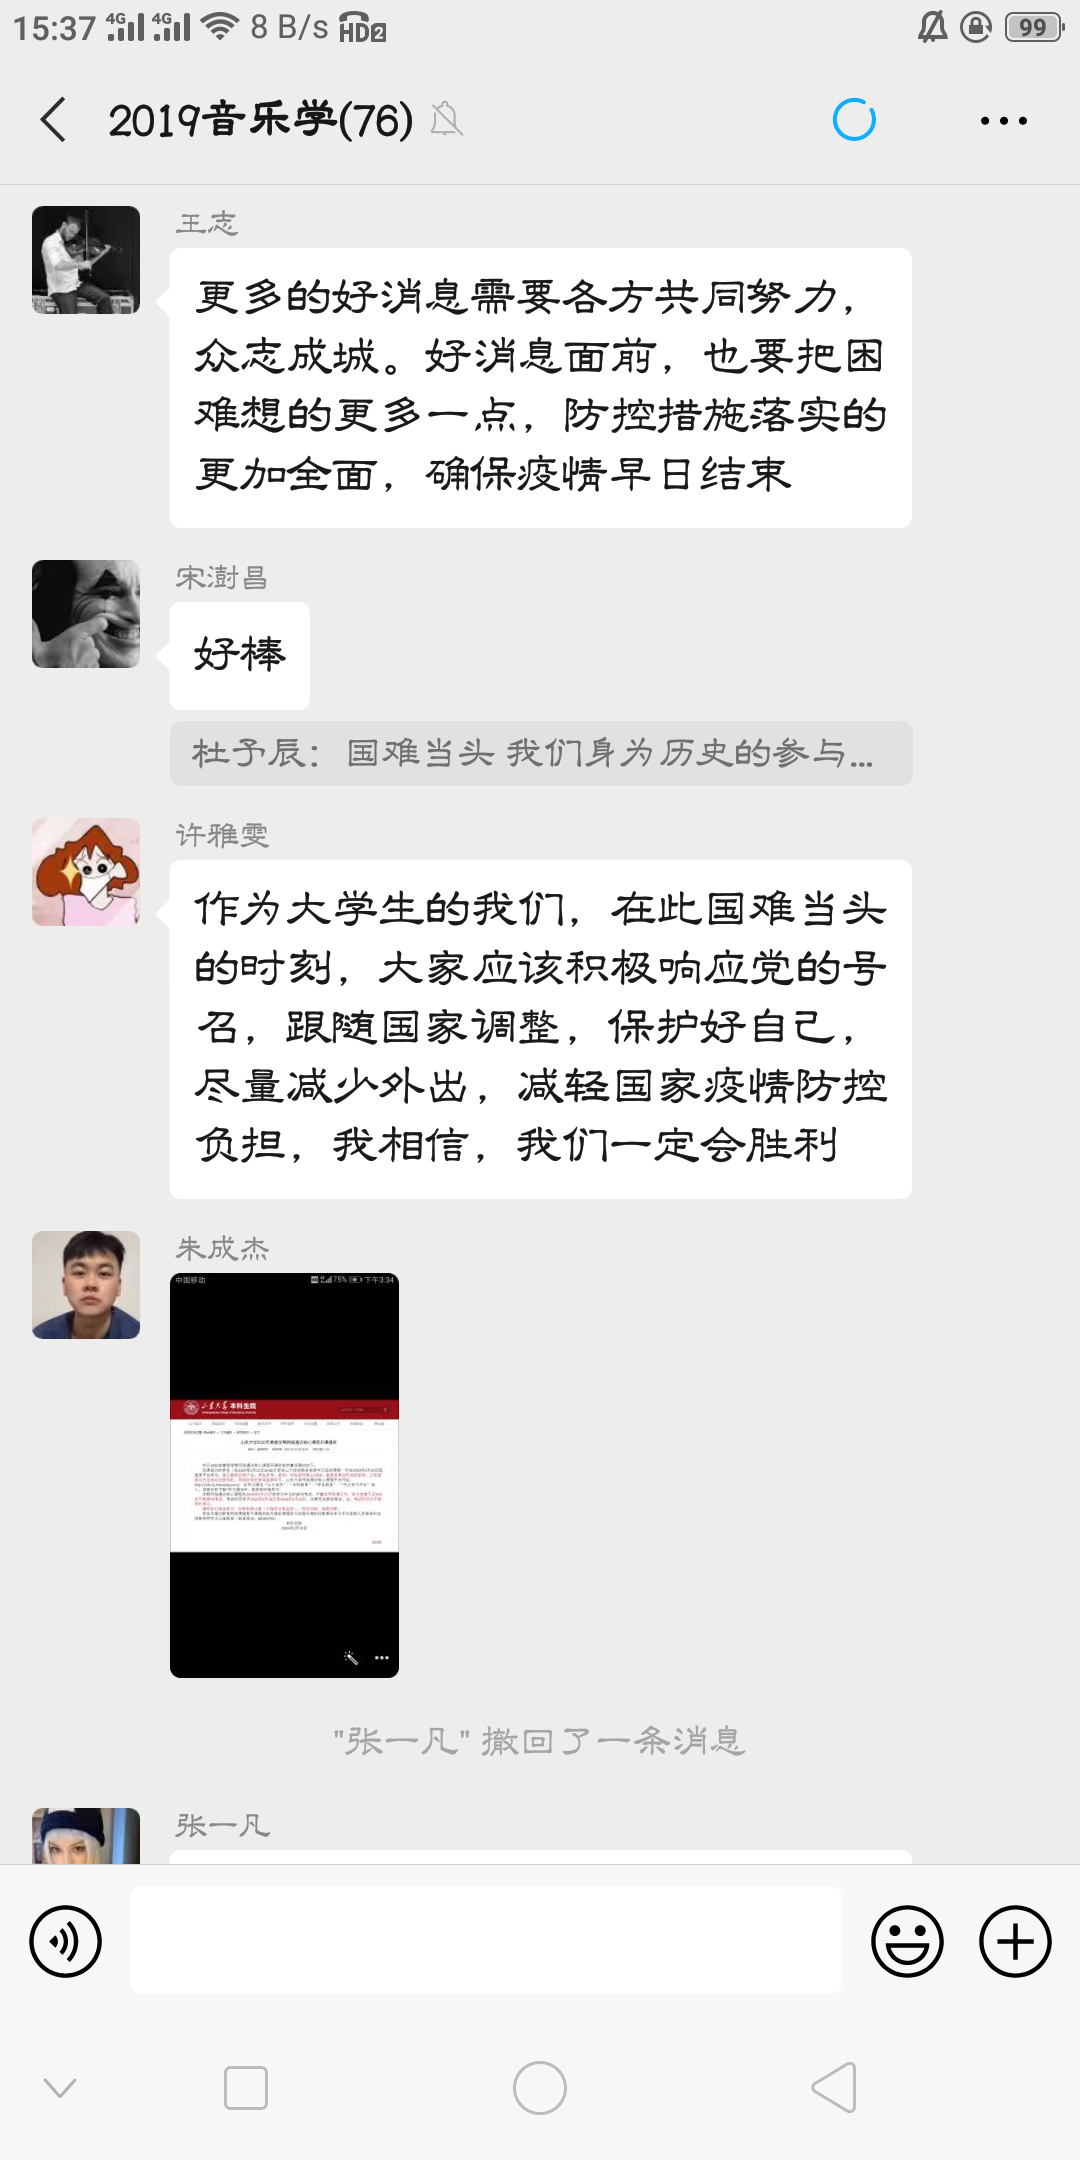Tap the Android recent apps square
Viewport: 1080px width, 2160px height.
point(246,2088)
